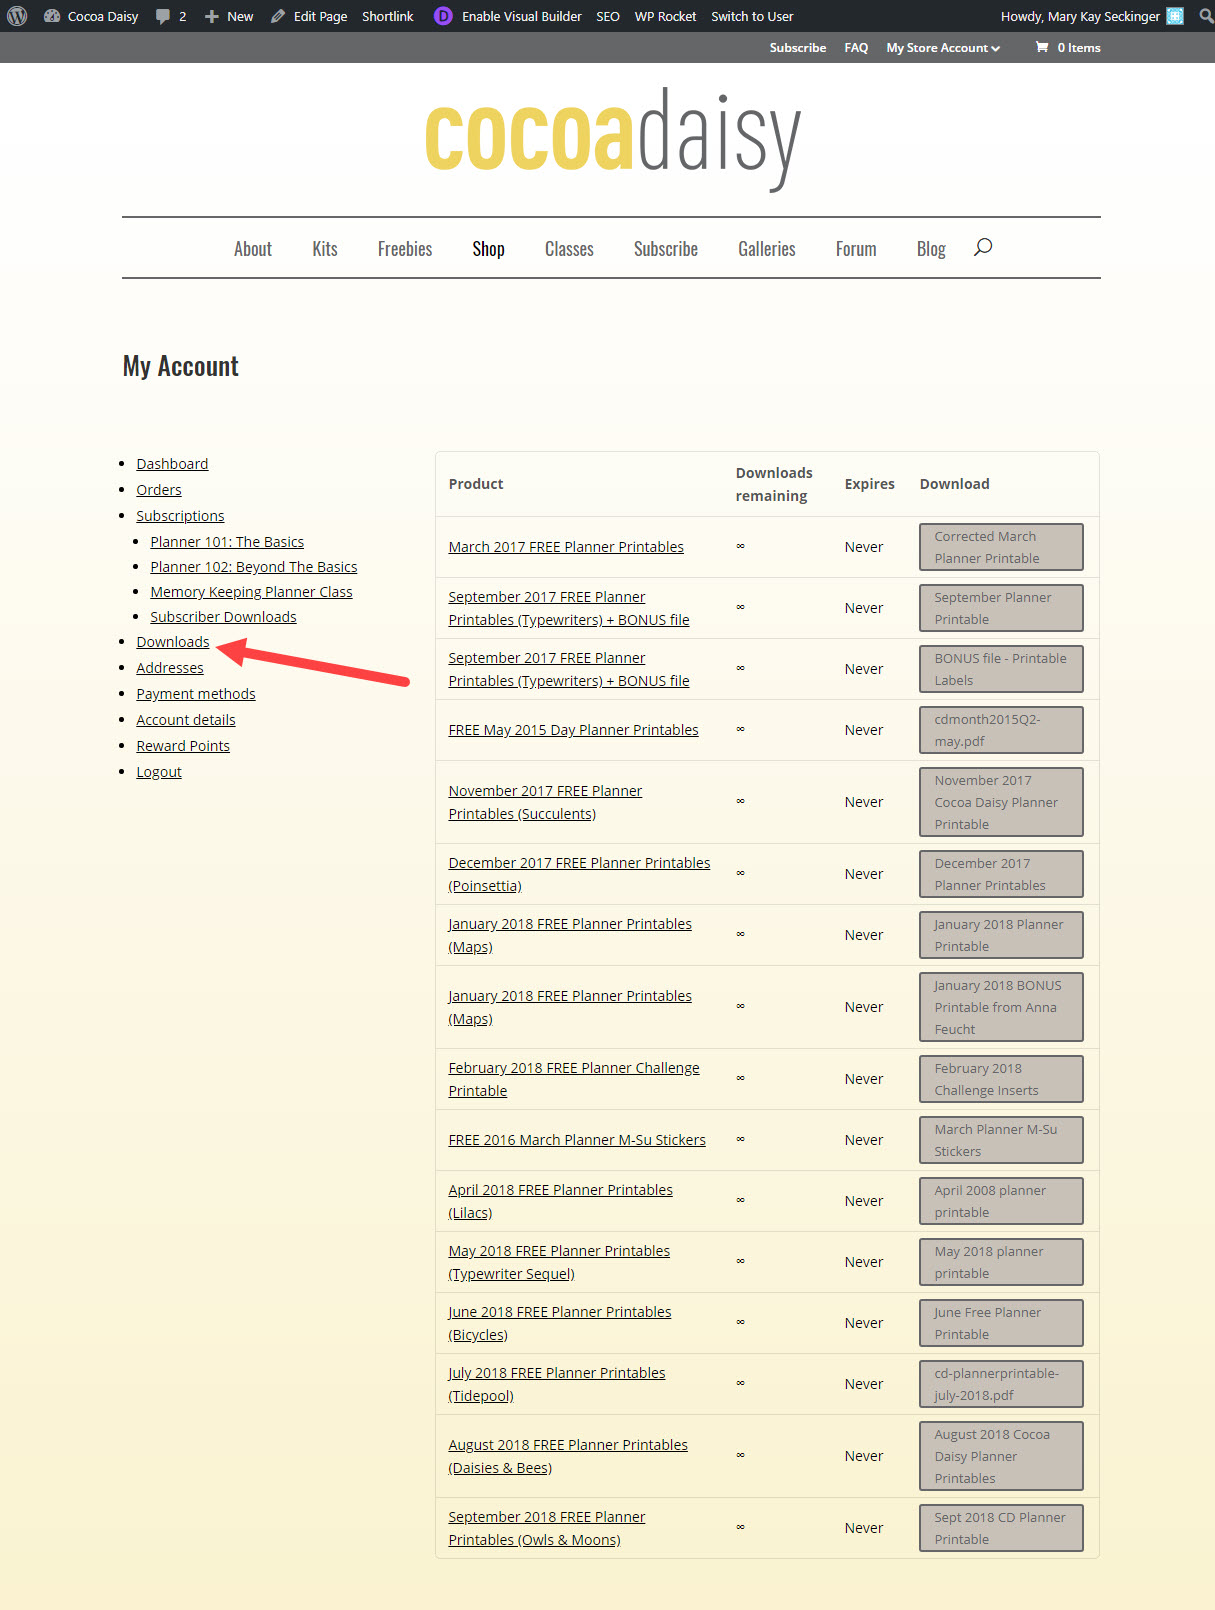Open December 2017 Planner Printables (Poinsettia) product
1215x1610 pixels.
pyautogui.click(x=579, y=874)
